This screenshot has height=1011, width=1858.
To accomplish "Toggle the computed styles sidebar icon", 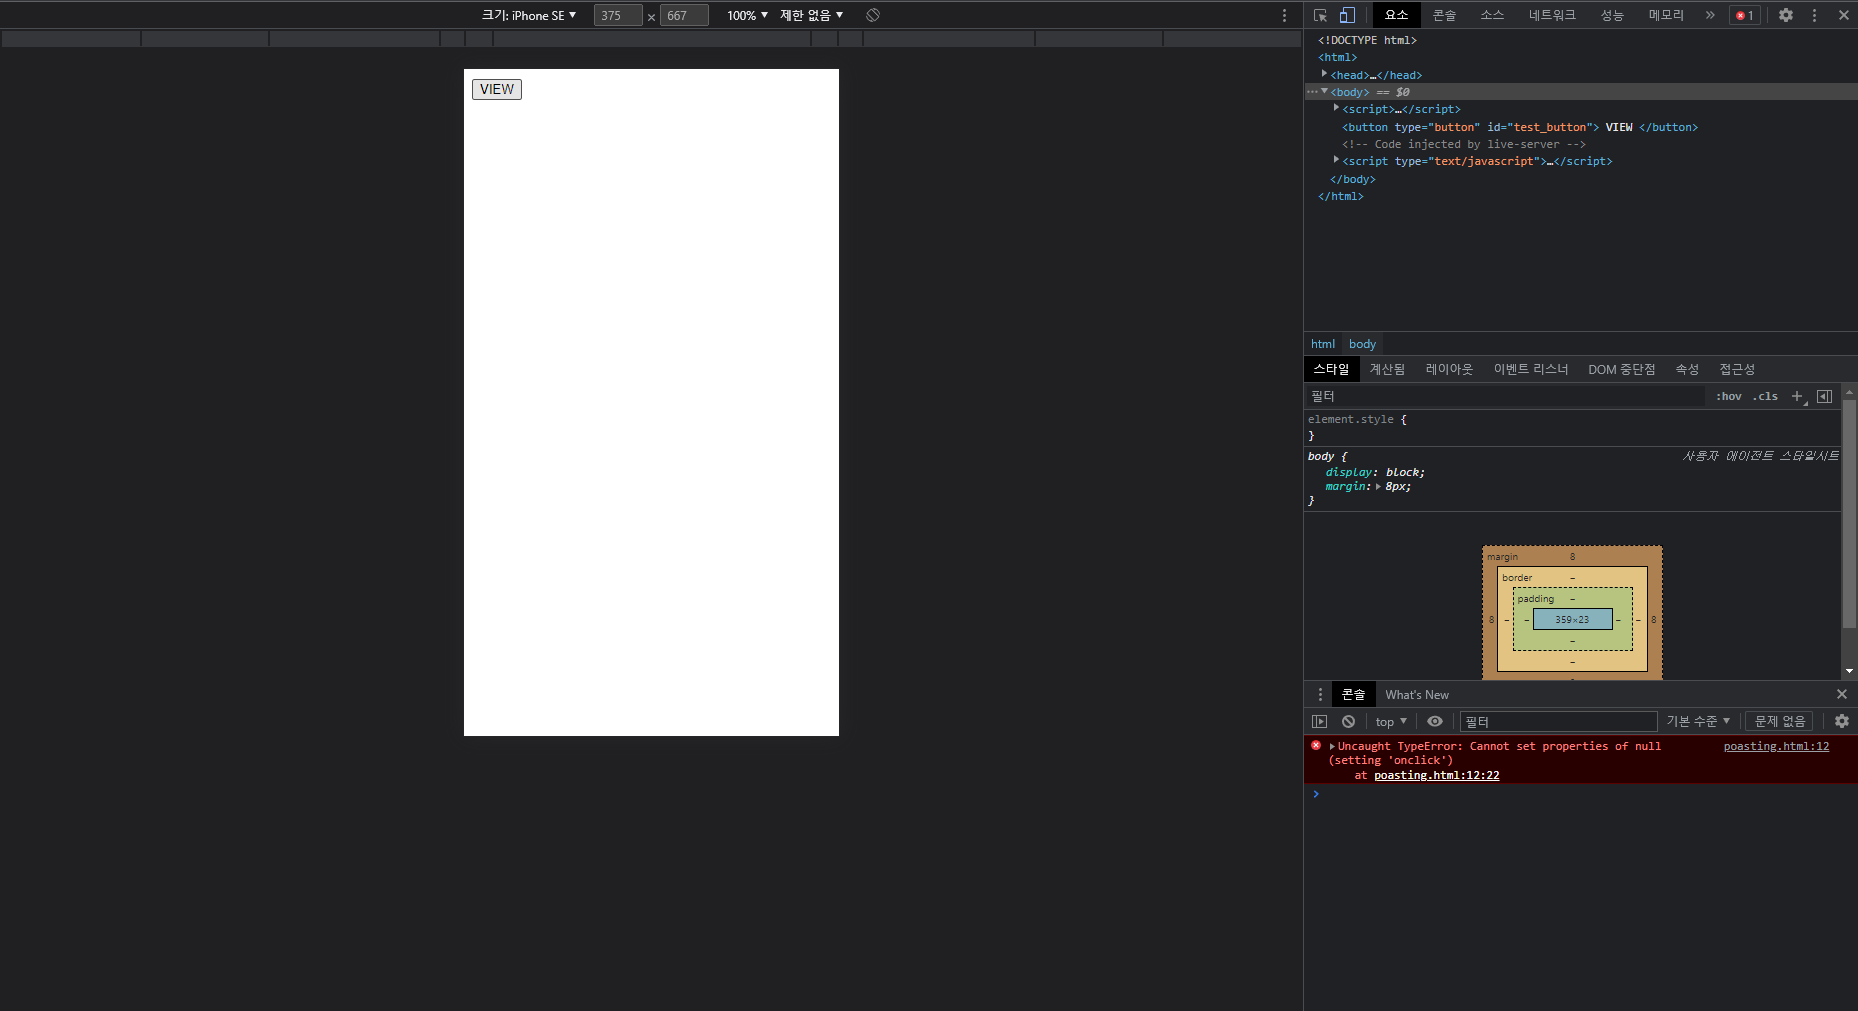I will click(x=1824, y=396).
